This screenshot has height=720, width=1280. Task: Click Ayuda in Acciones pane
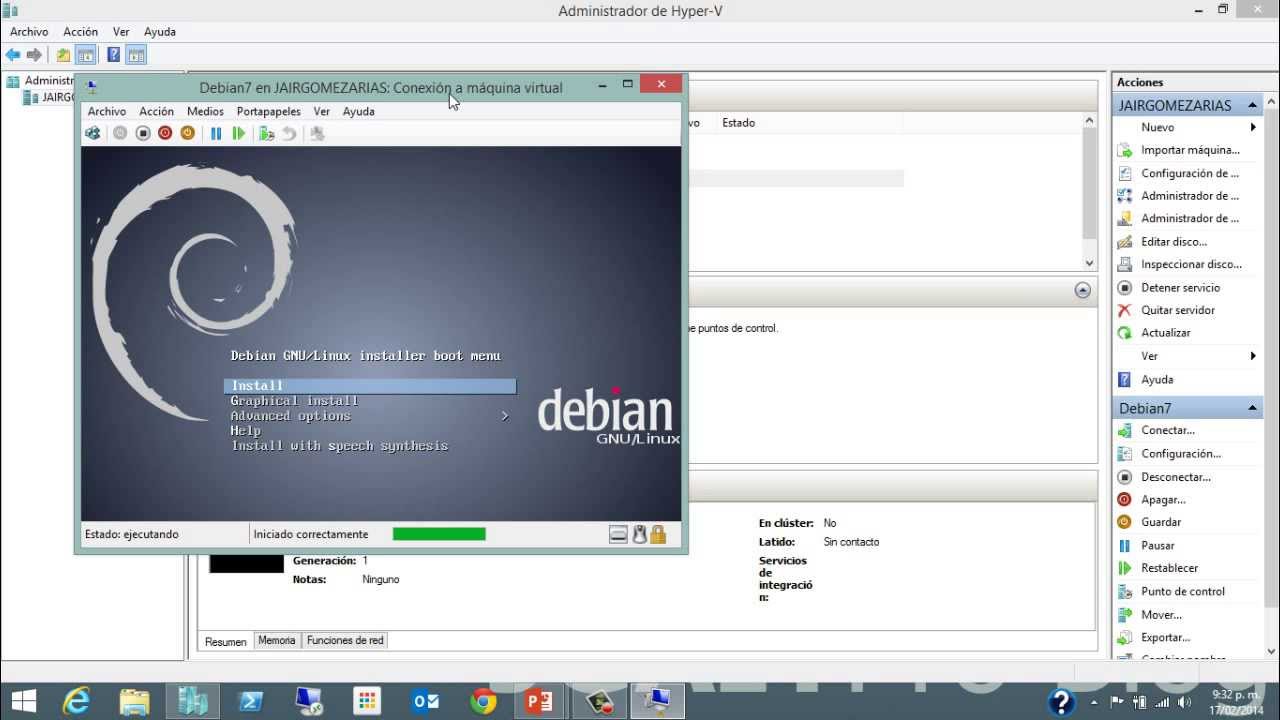point(1157,380)
